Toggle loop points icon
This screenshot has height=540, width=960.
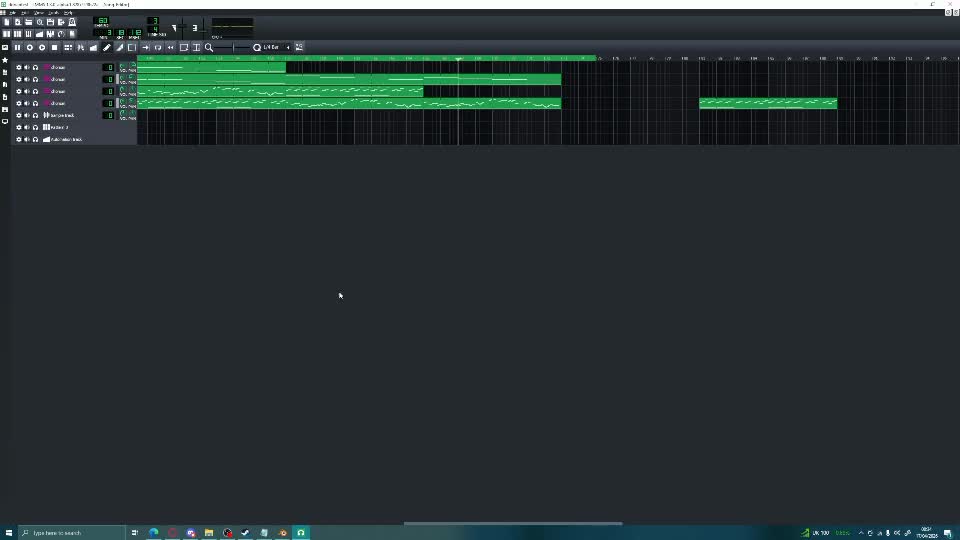point(158,47)
